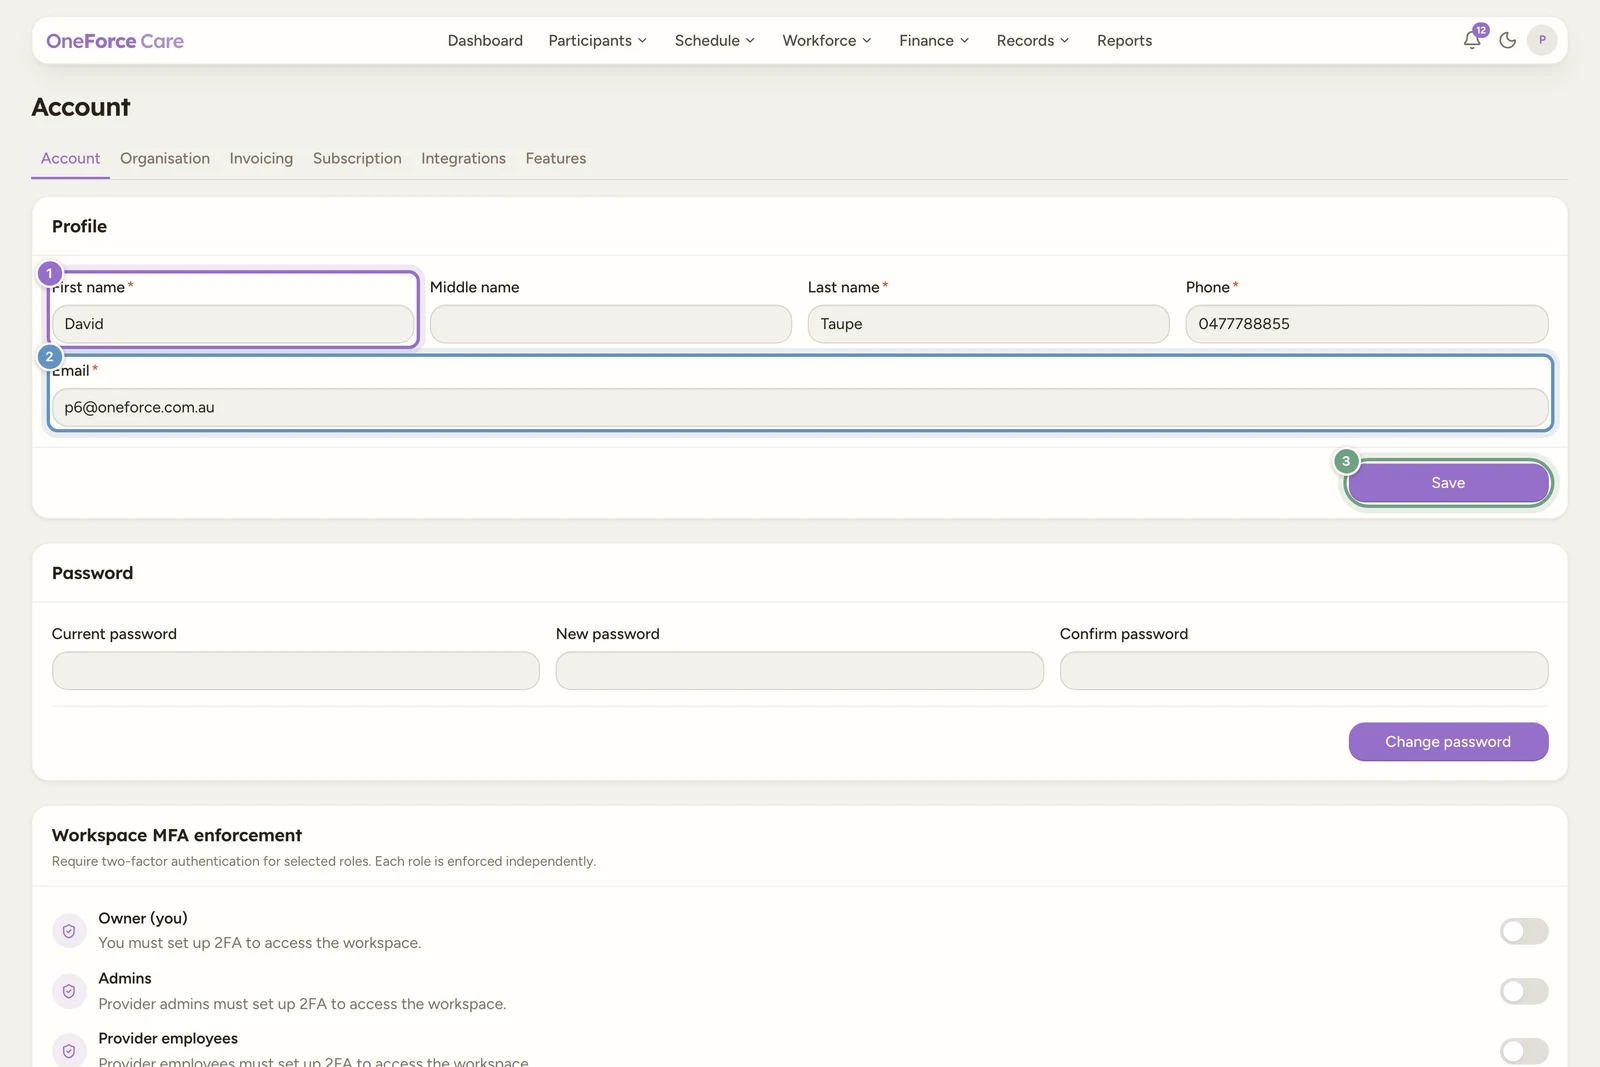Focus the Current password field
Screen dimensions: 1600x1067
(296, 671)
